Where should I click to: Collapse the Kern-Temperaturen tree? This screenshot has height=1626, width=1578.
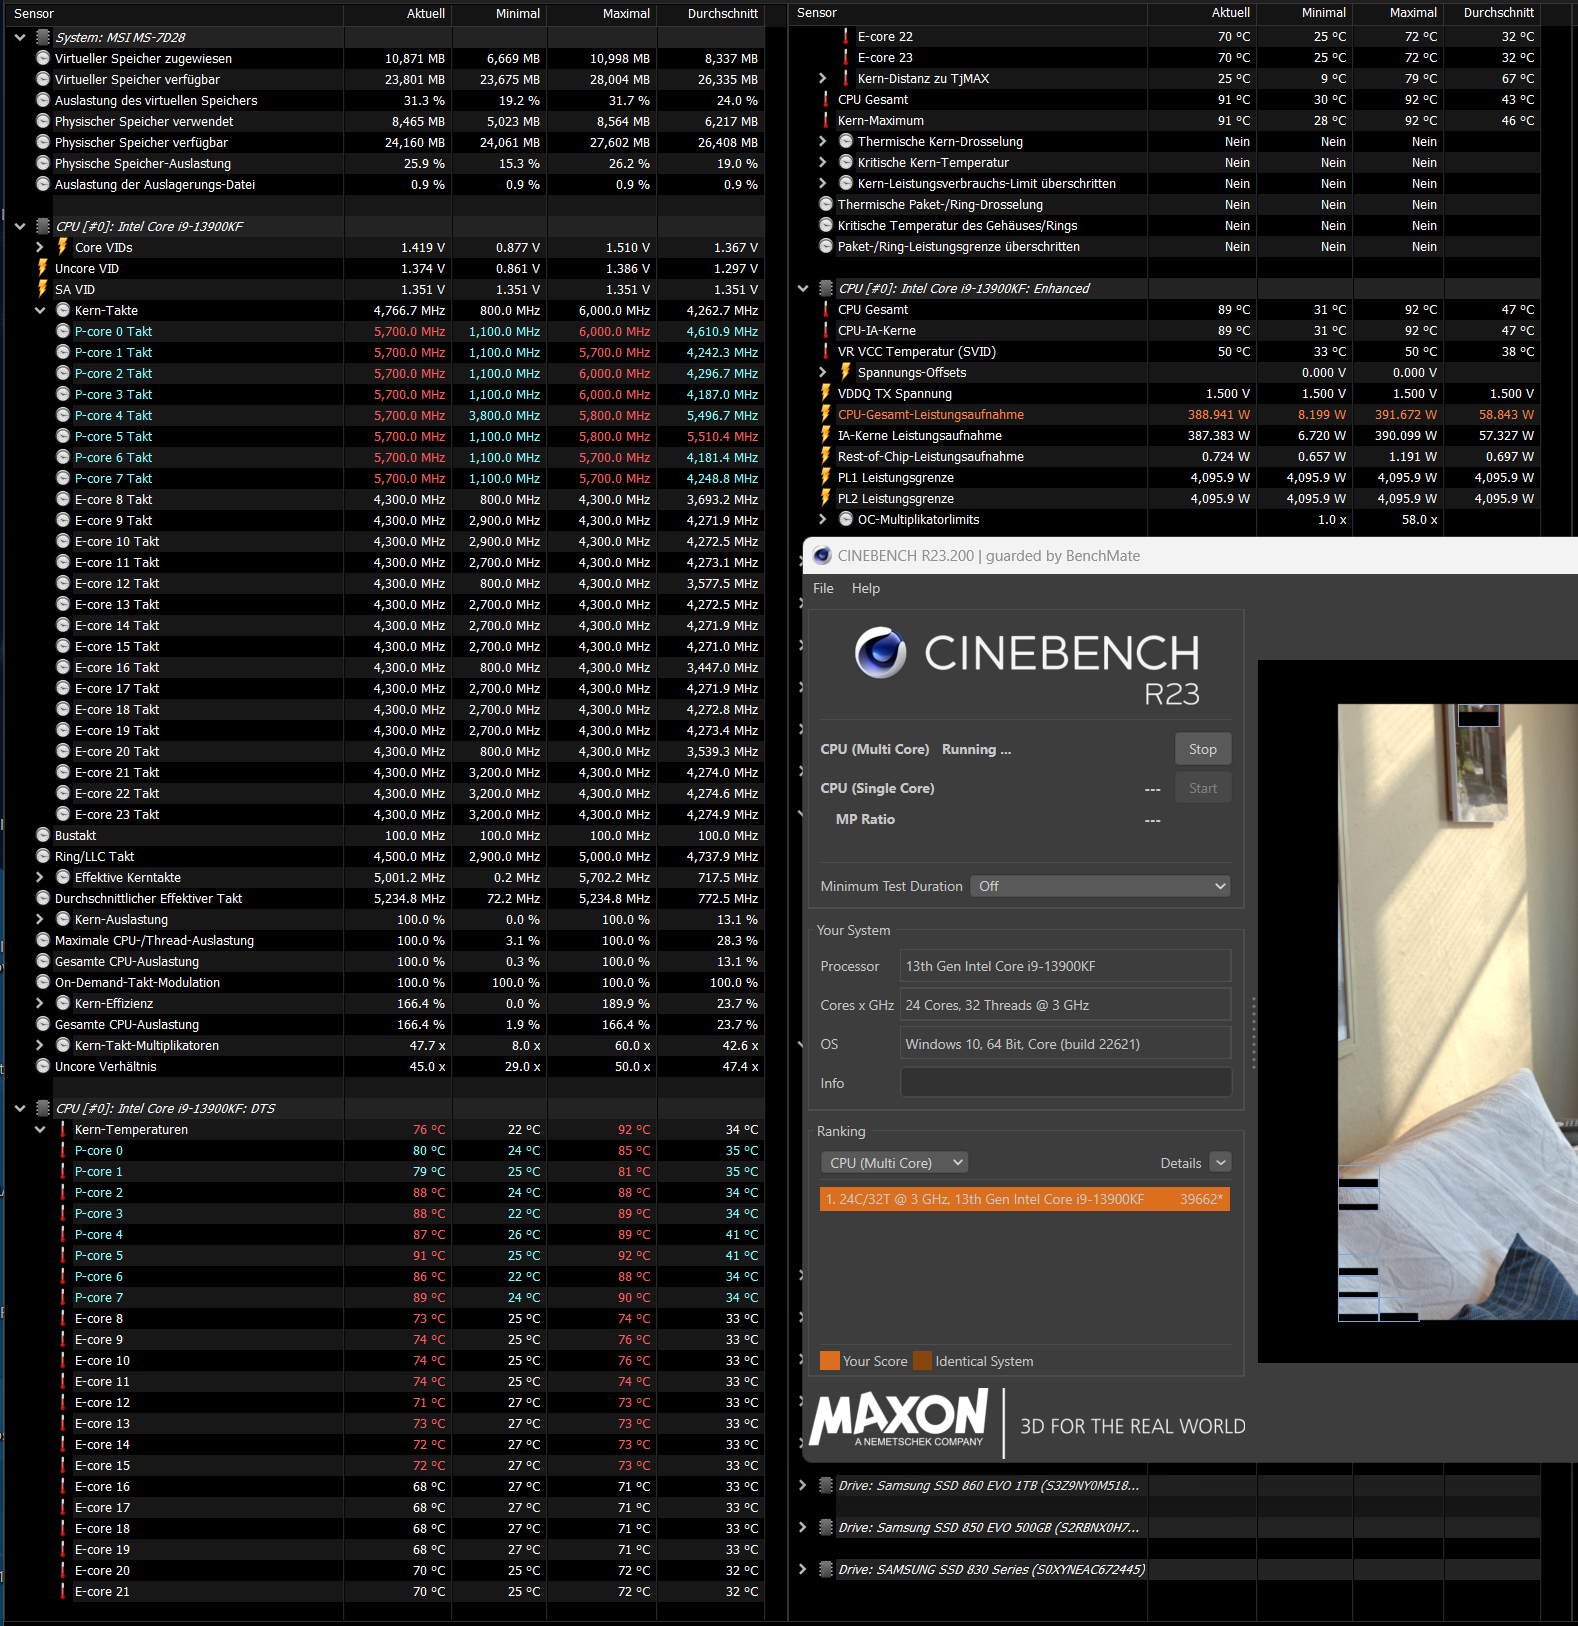coord(40,1129)
